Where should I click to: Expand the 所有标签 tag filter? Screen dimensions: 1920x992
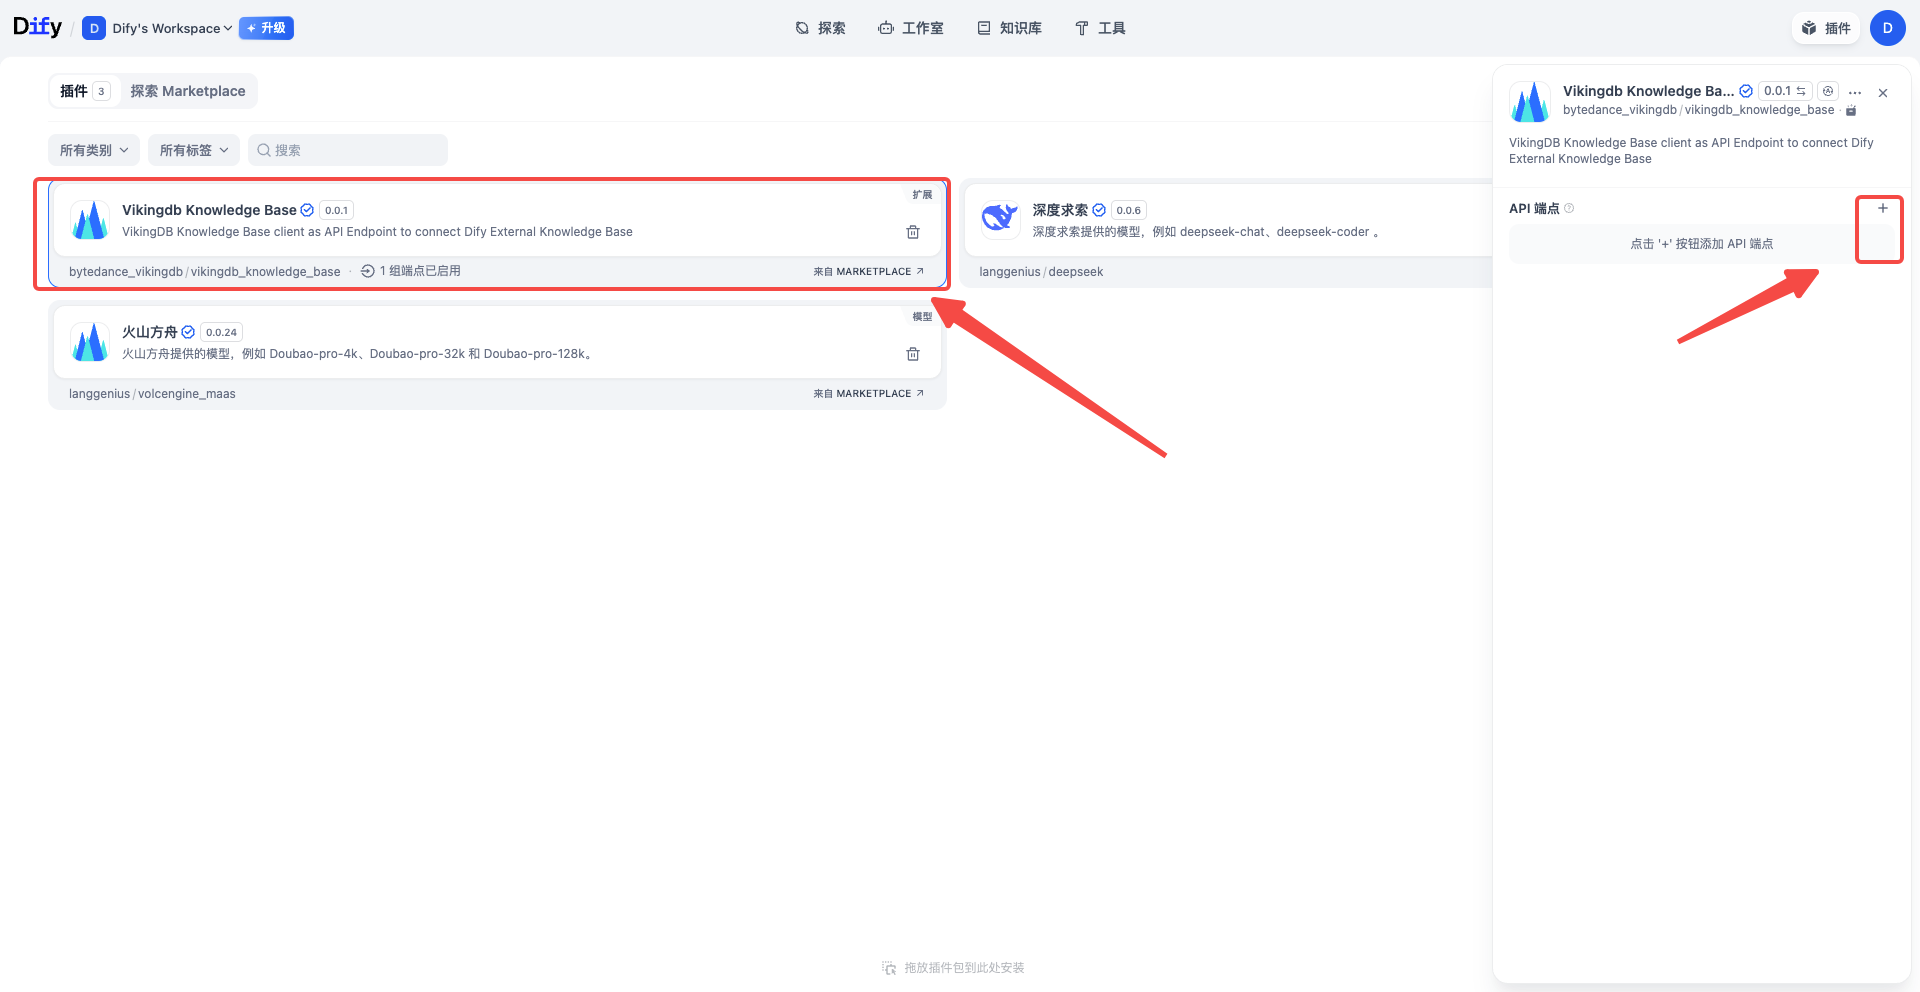(194, 150)
